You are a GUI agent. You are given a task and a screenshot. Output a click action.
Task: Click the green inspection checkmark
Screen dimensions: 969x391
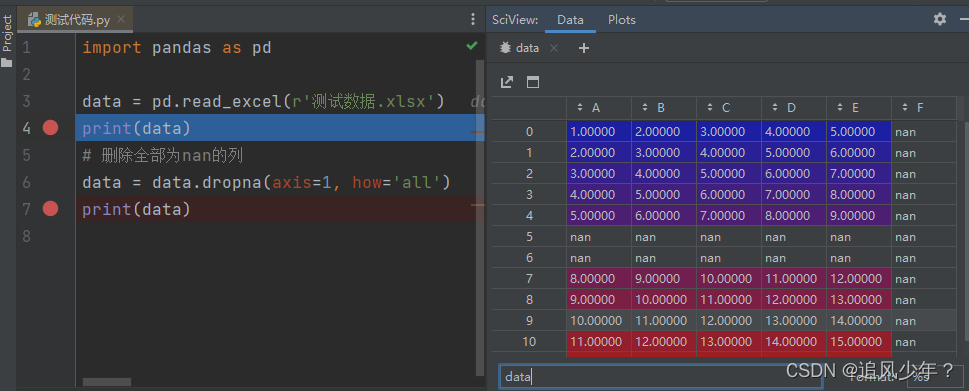[472, 46]
